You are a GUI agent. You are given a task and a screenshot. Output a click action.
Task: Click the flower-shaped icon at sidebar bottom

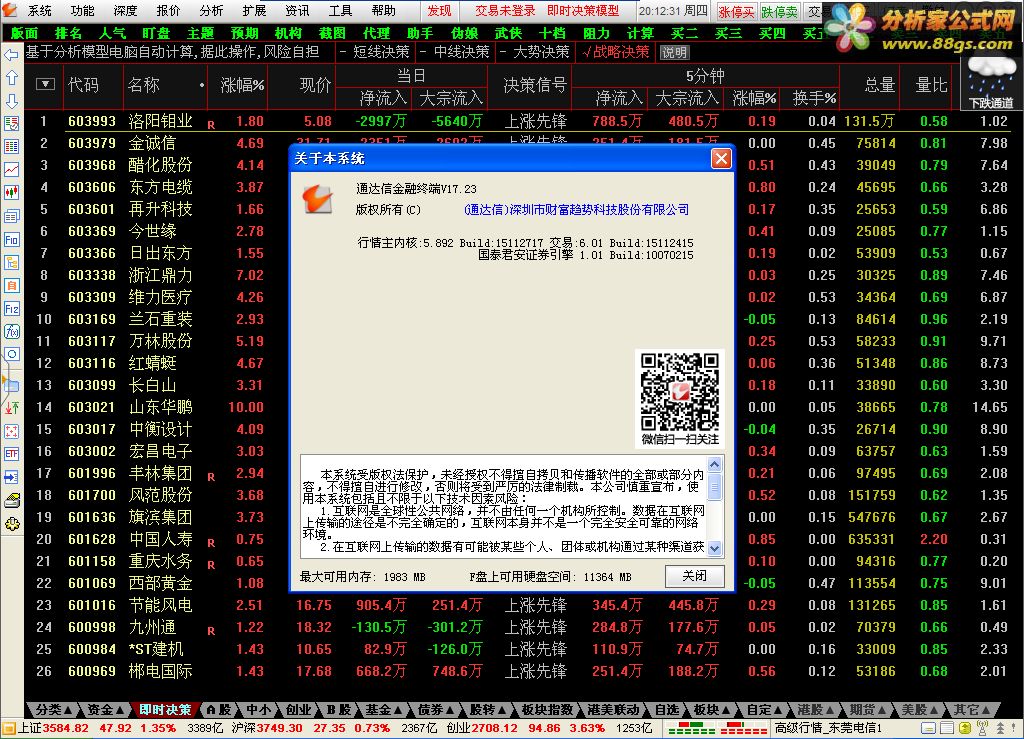tap(11, 524)
